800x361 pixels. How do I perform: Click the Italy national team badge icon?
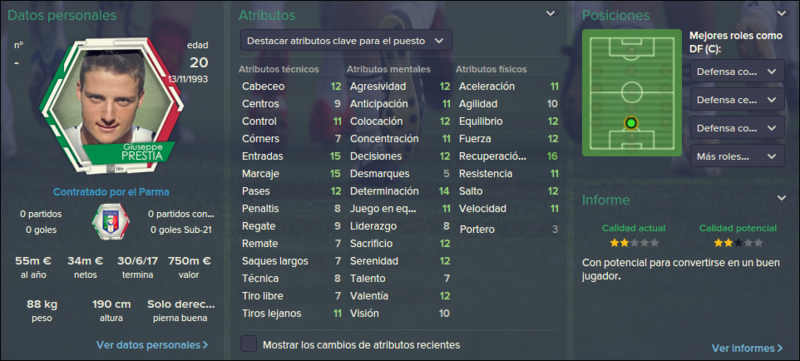pos(111,222)
